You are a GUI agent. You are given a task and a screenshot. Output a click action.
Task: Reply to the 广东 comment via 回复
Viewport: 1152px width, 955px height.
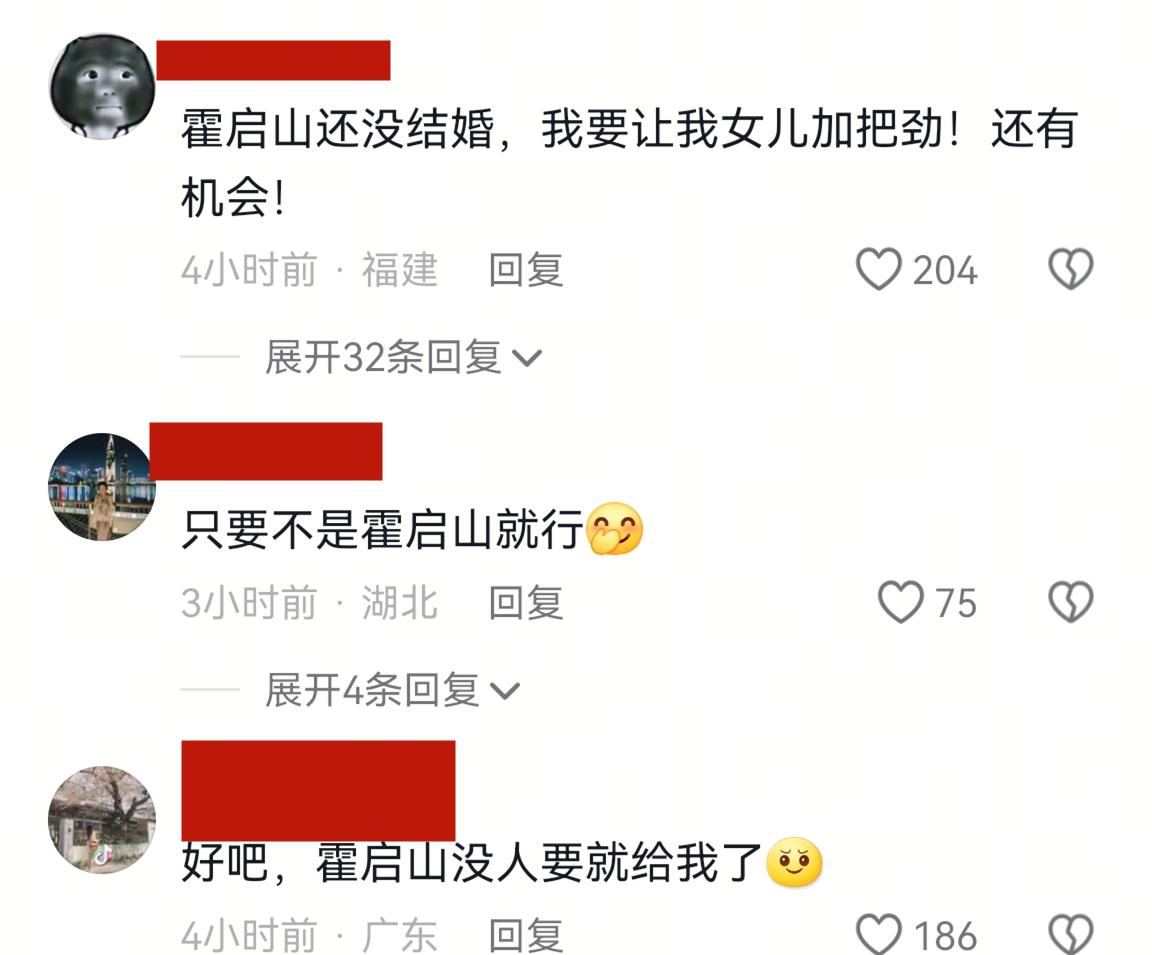click(526, 935)
